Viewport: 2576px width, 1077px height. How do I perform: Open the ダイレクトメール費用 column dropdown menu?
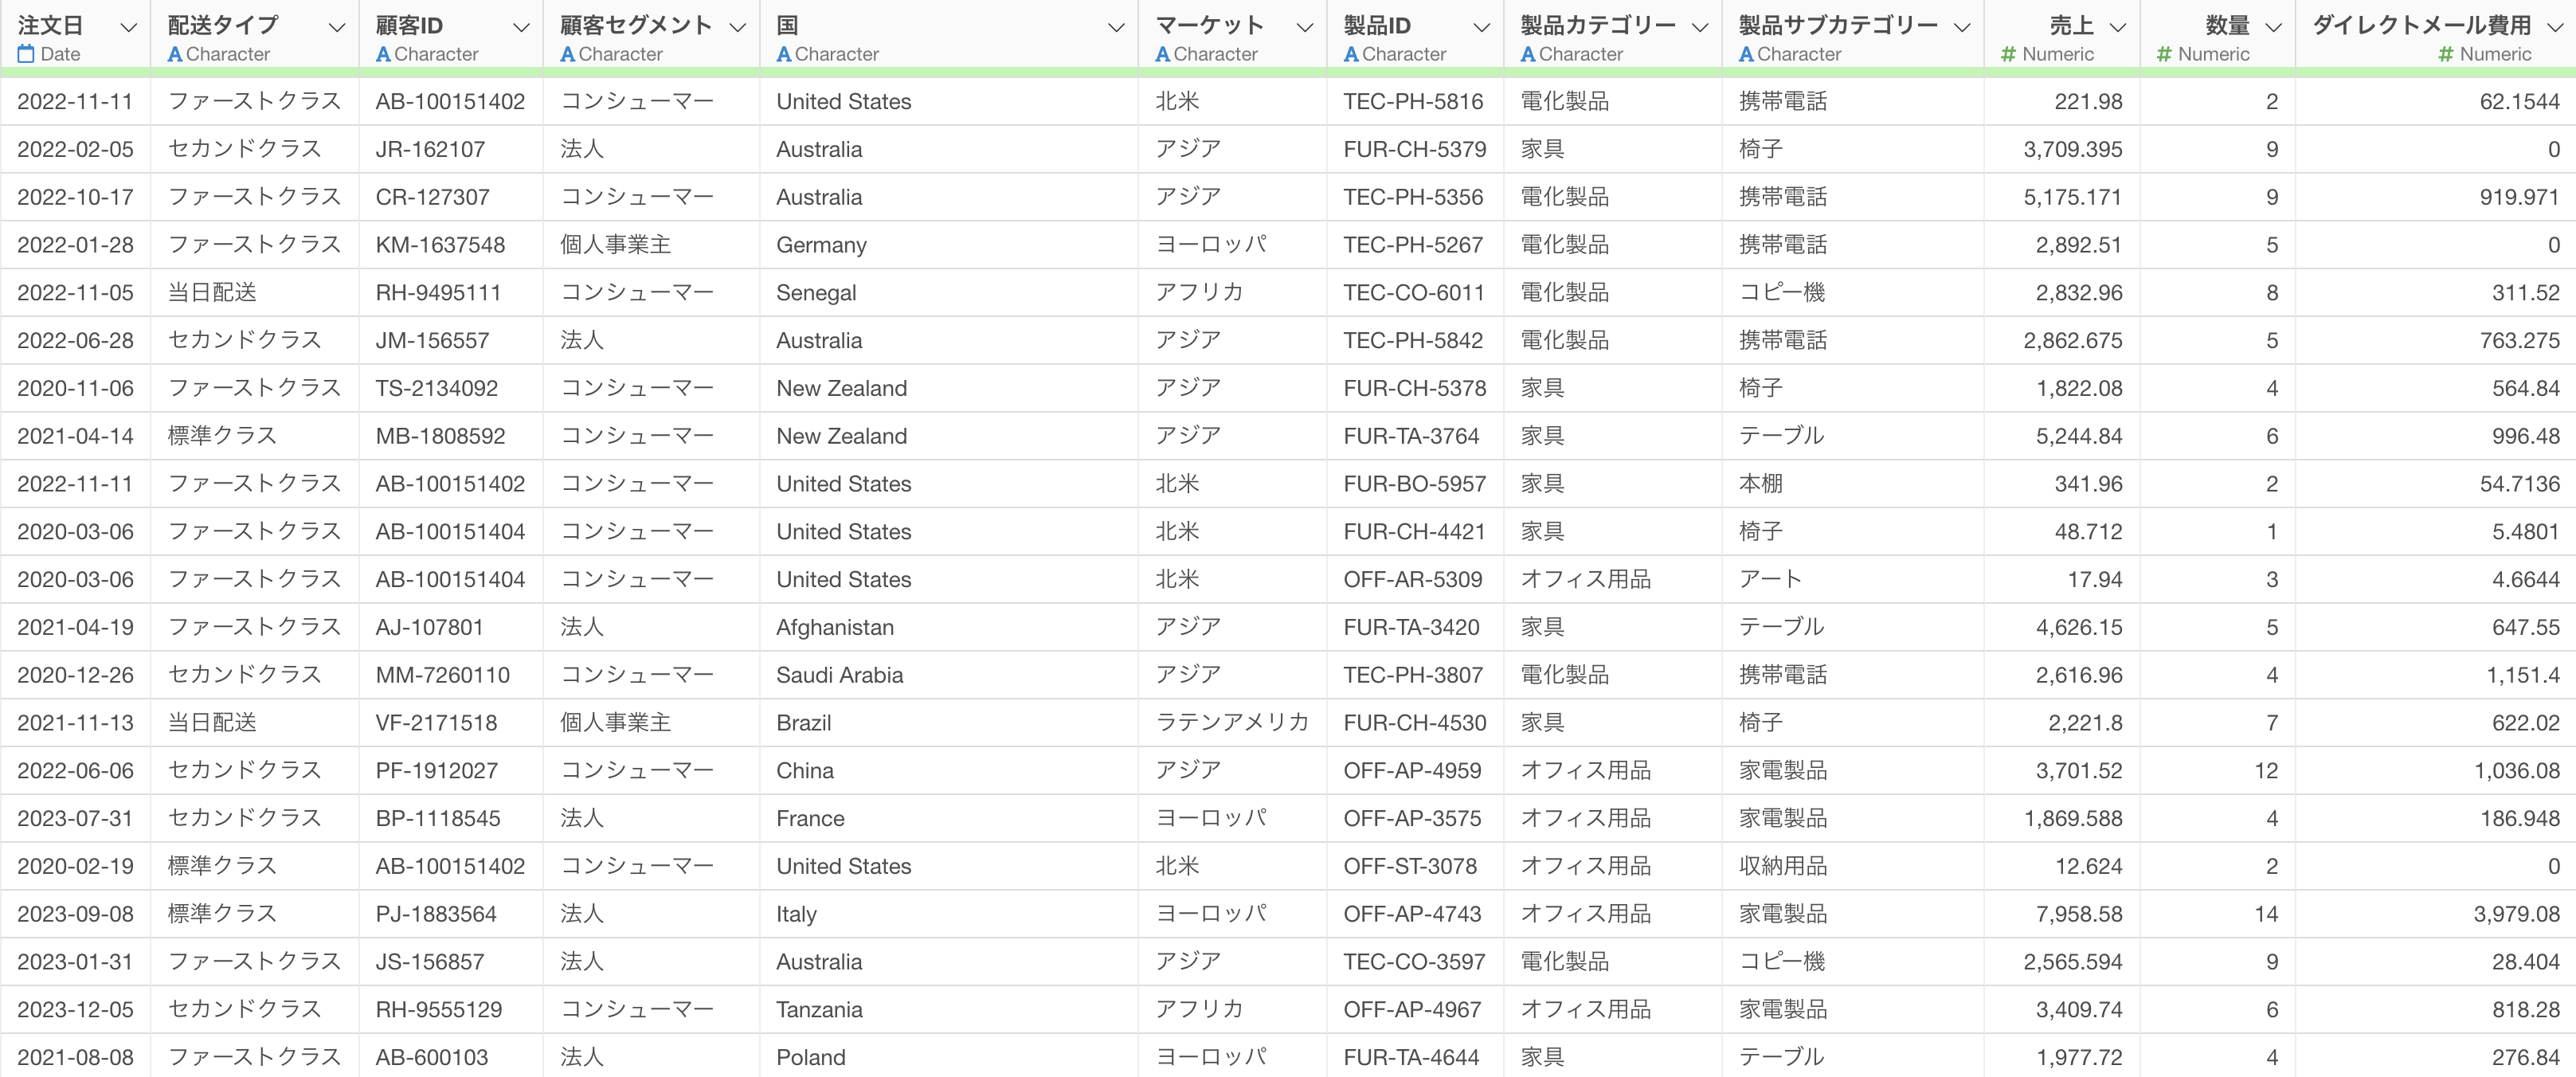coord(2556,27)
